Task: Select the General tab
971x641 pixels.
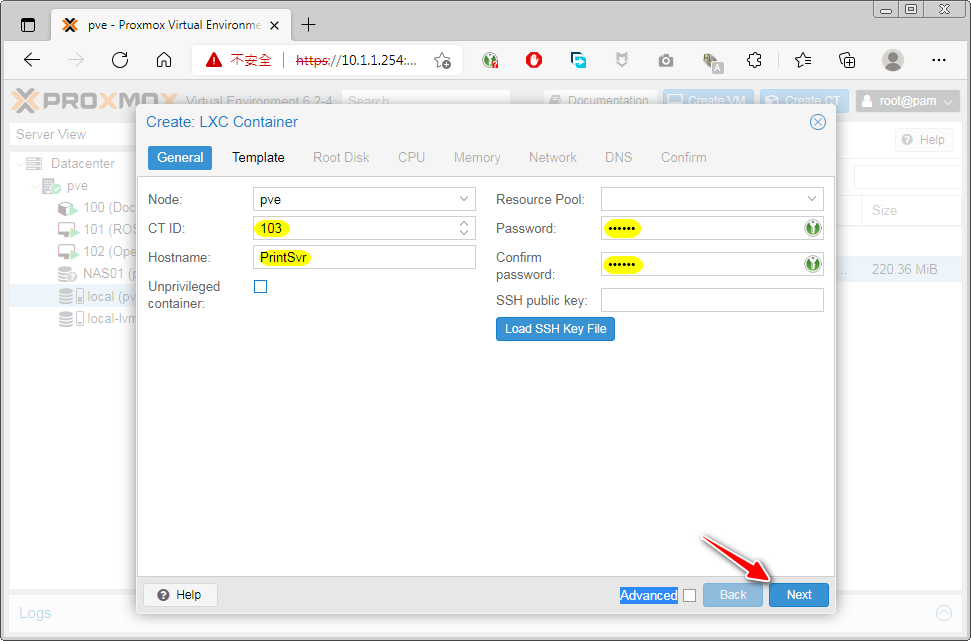Action: (x=180, y=157)
